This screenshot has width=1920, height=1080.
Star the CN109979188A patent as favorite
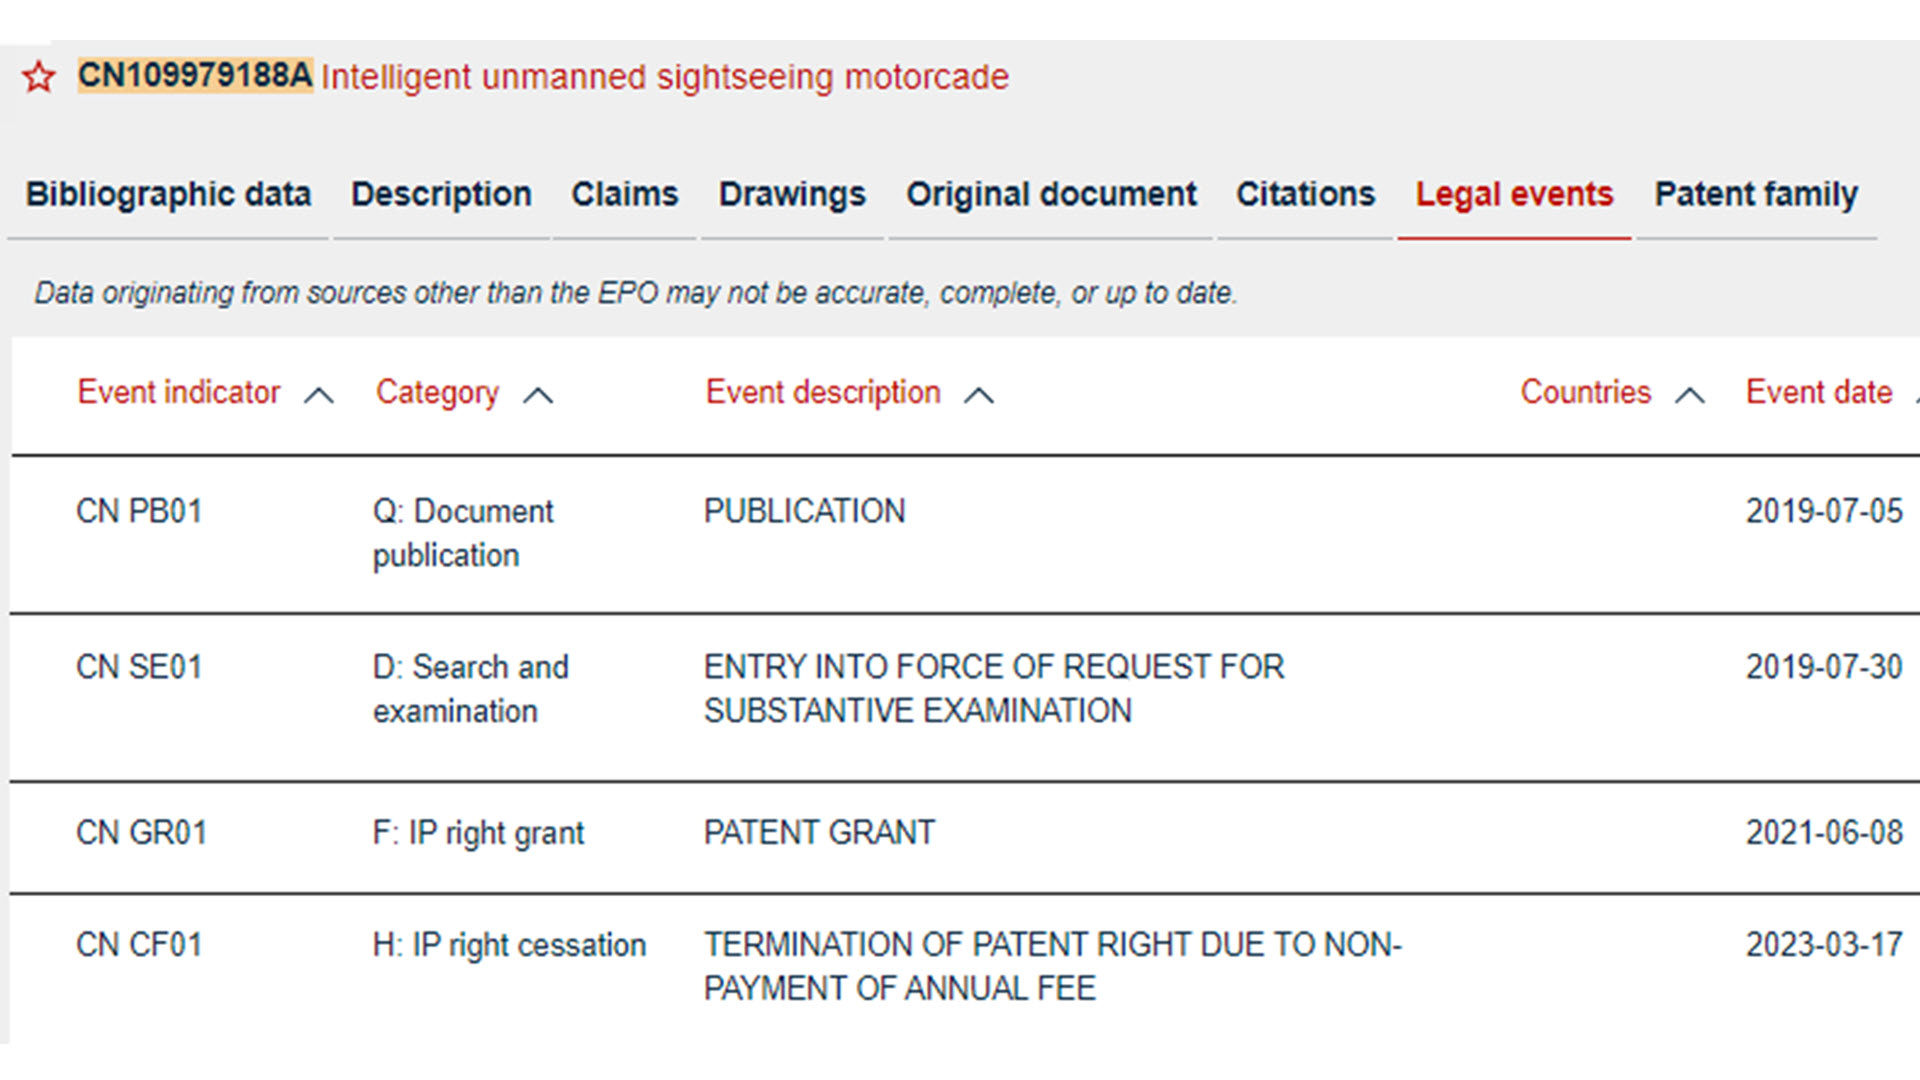pos(39,77)
